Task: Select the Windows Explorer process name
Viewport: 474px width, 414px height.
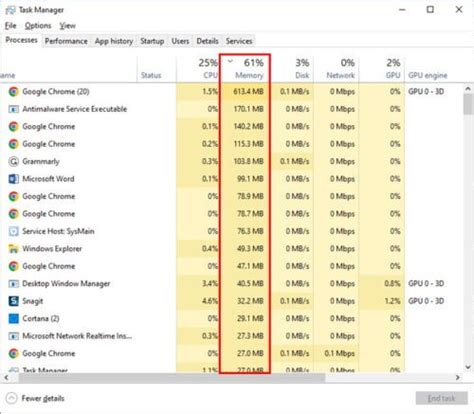Action: tap(52, 249)
